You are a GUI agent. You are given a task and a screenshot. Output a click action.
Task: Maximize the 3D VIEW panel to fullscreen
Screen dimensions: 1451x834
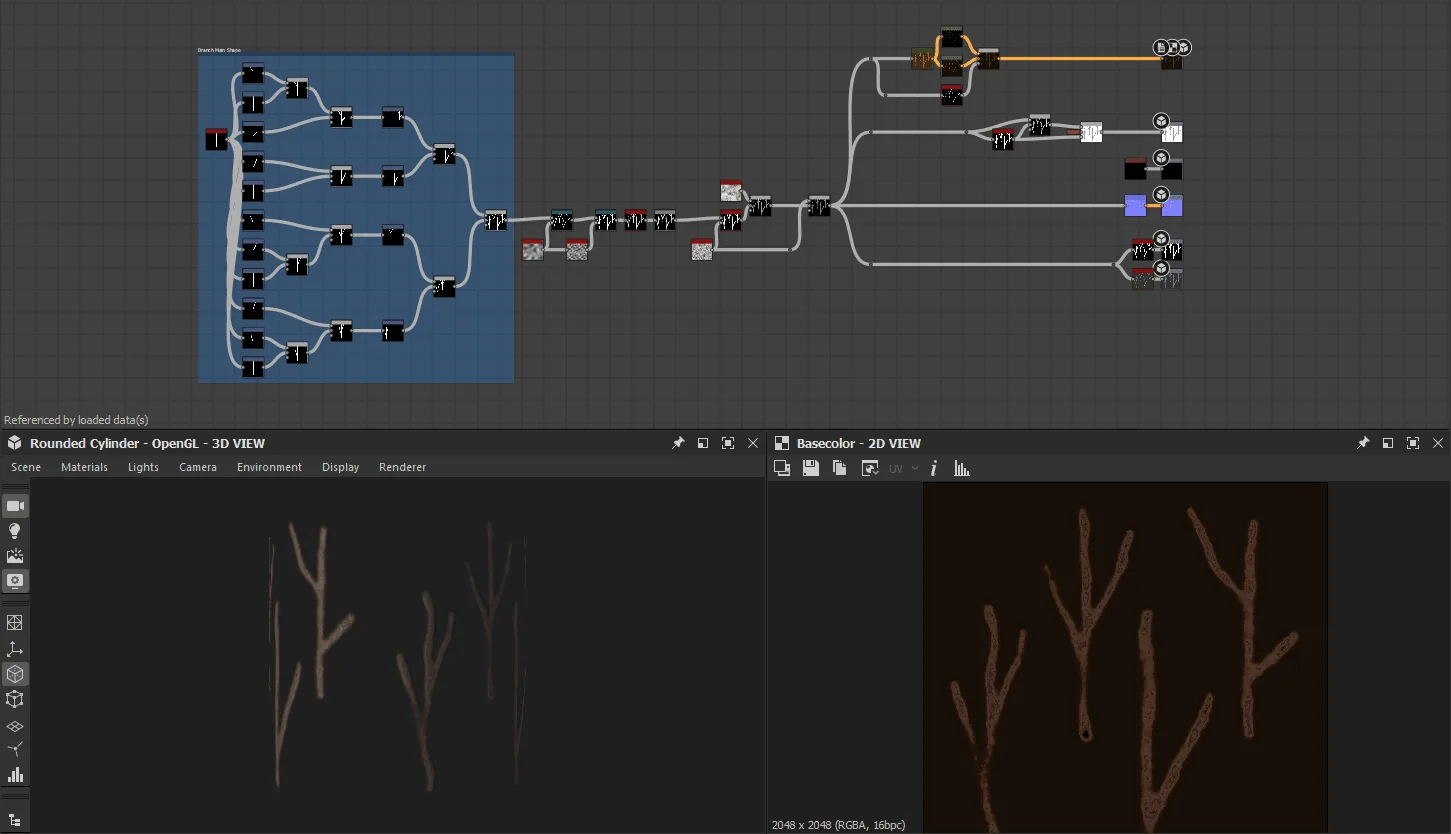coord(728,443)
